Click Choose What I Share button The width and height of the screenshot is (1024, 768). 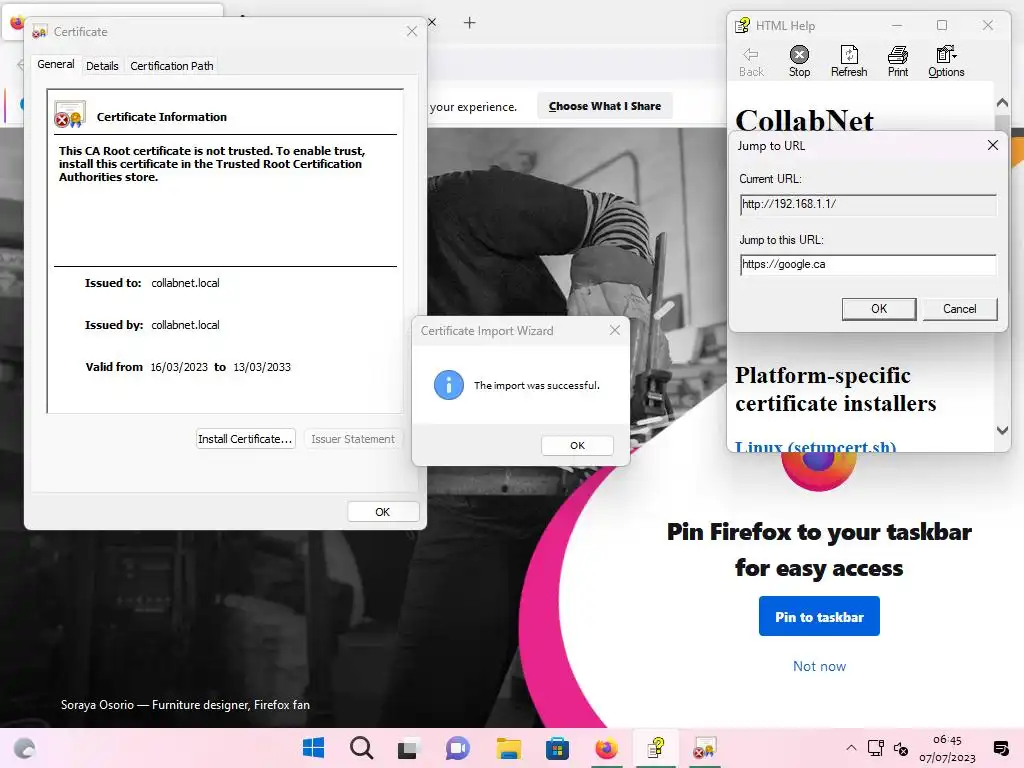[605, 106]
